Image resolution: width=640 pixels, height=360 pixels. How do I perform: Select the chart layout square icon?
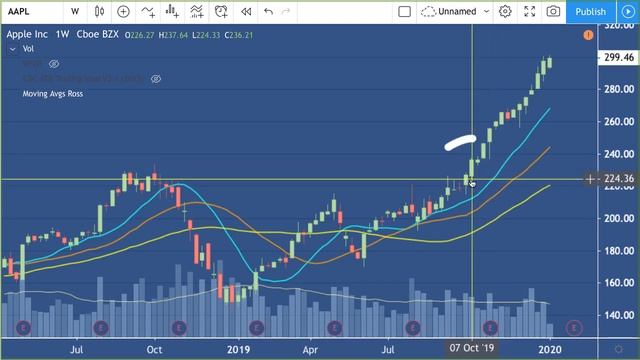point(404,11)
